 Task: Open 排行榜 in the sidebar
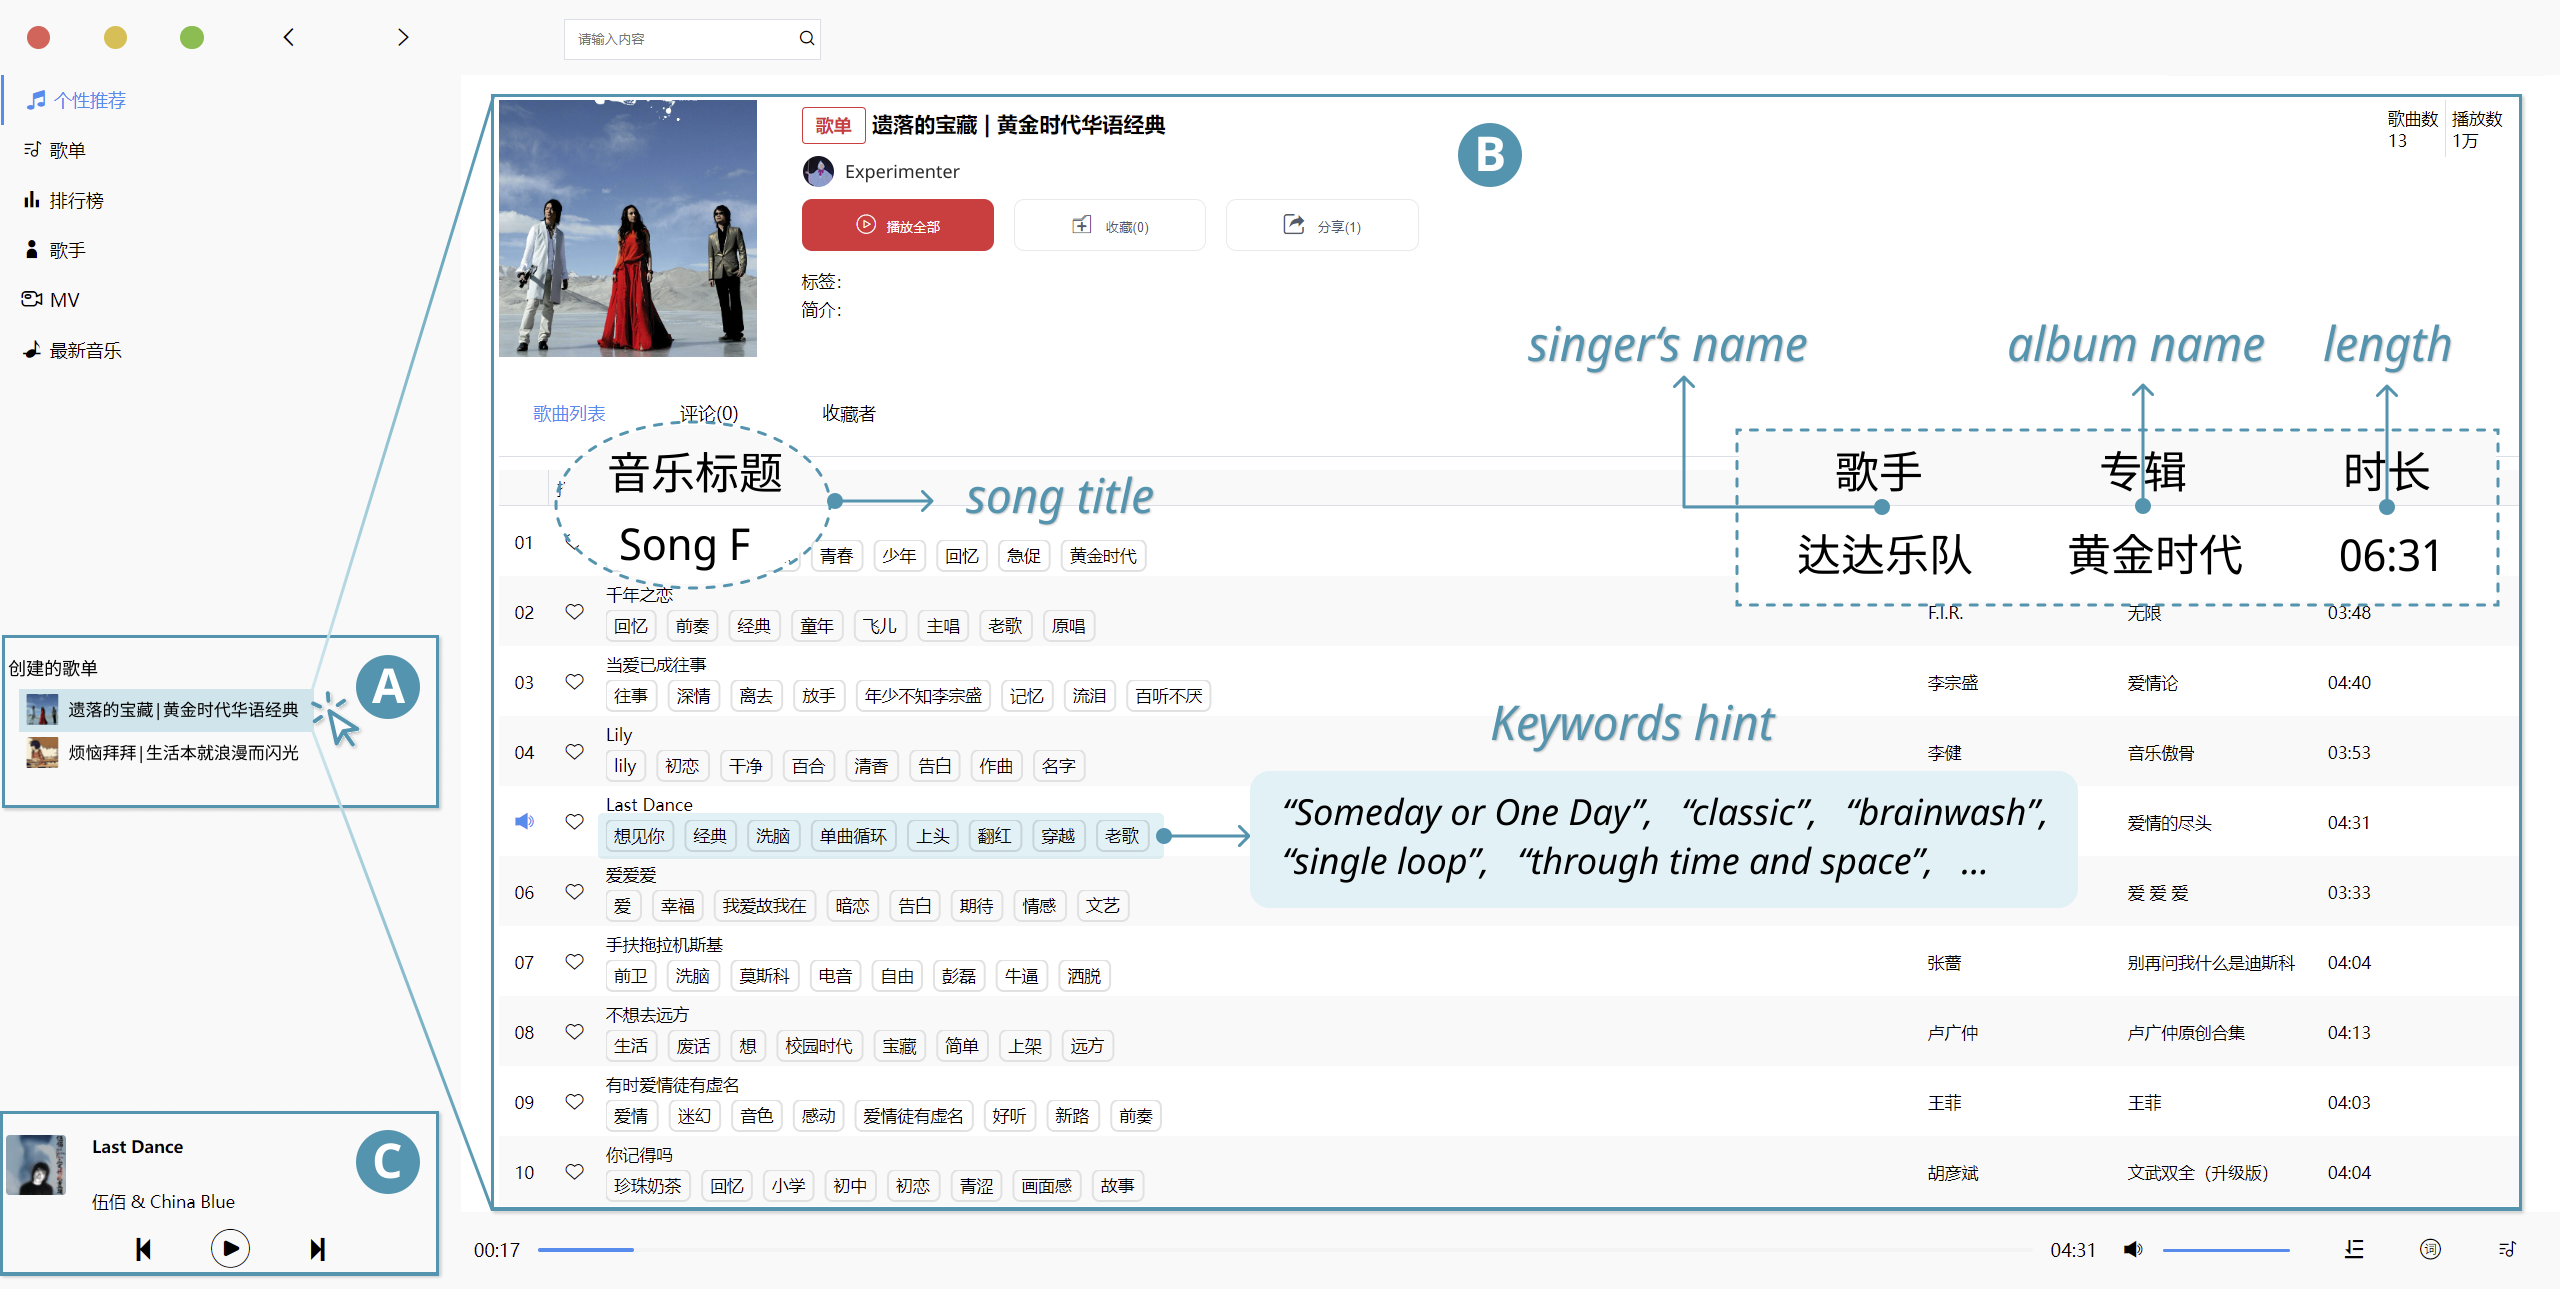[x=76, y=200]
